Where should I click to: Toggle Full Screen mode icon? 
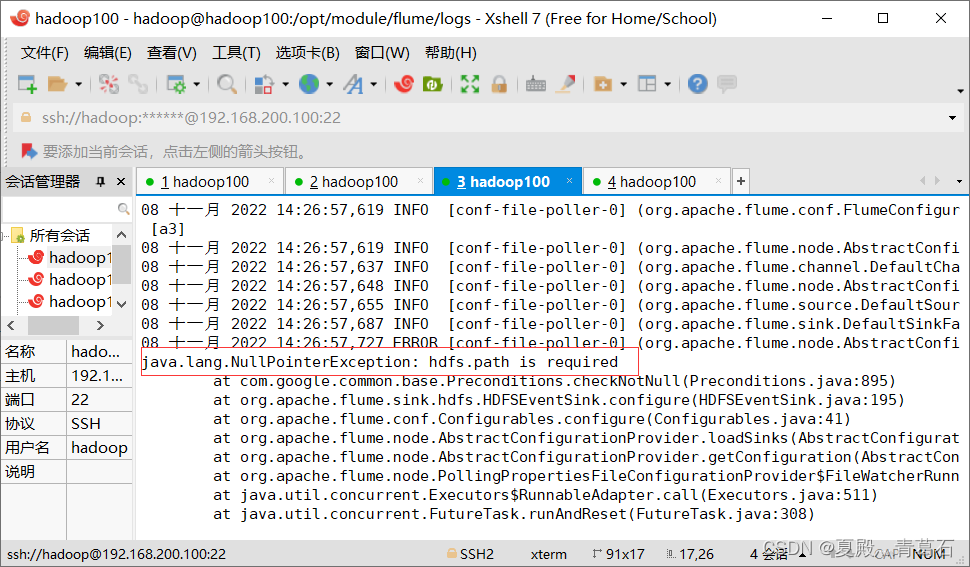click(470, 84)
